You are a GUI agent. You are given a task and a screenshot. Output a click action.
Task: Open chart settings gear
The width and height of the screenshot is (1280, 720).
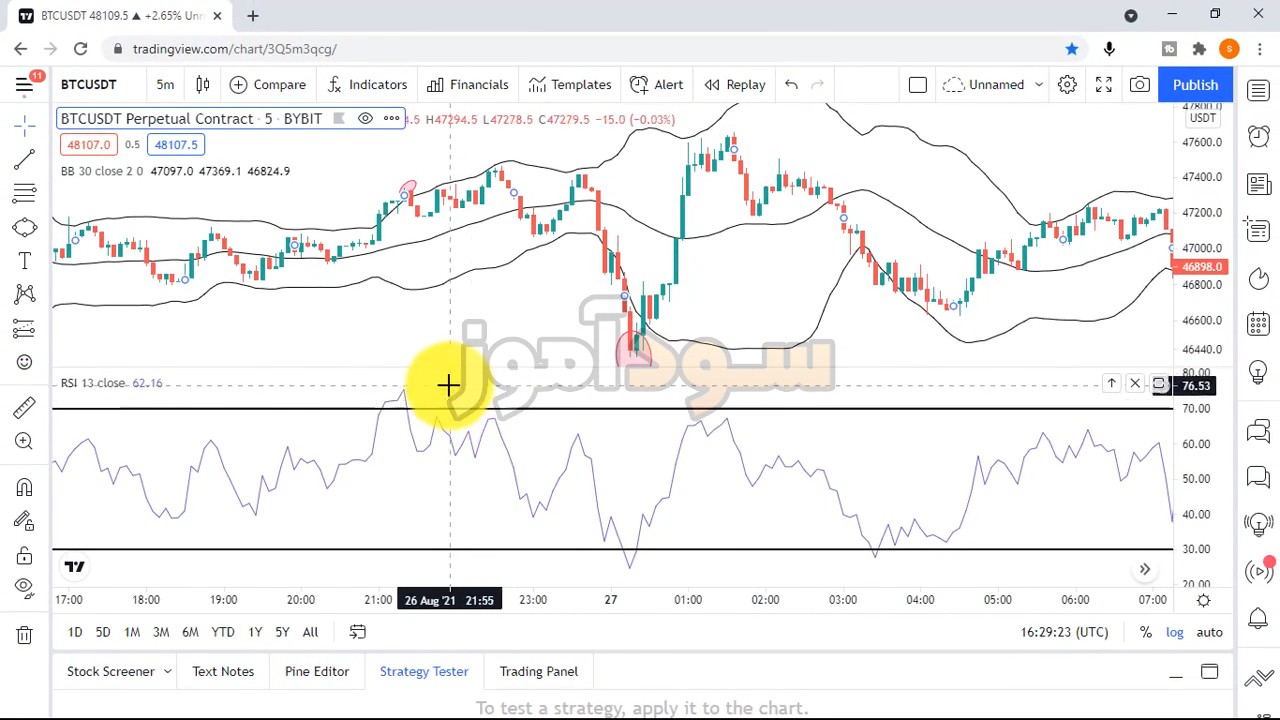pyautogui.click(x=1068, y=85)
